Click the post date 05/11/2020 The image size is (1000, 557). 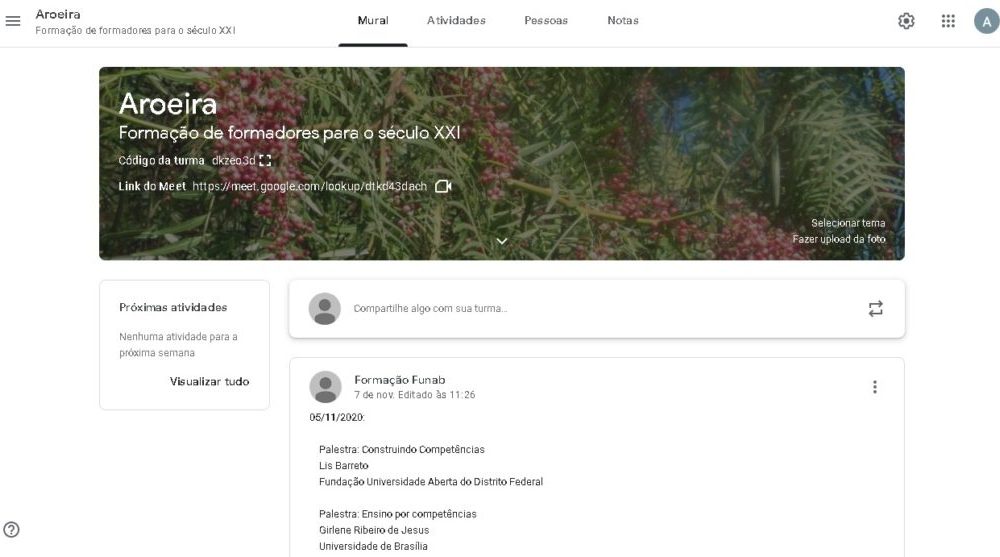click(x=337, y=417)
